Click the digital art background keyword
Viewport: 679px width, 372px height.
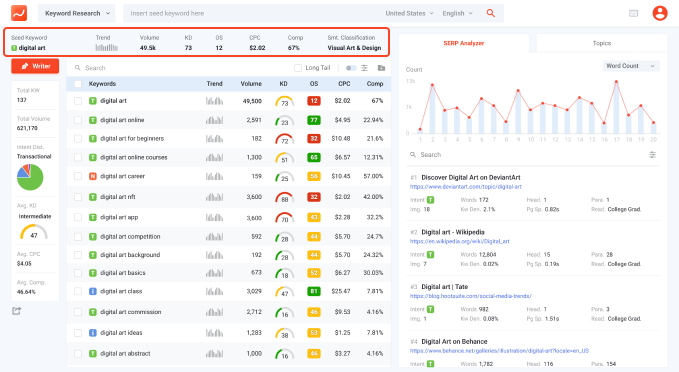click(x=130, y=255)
